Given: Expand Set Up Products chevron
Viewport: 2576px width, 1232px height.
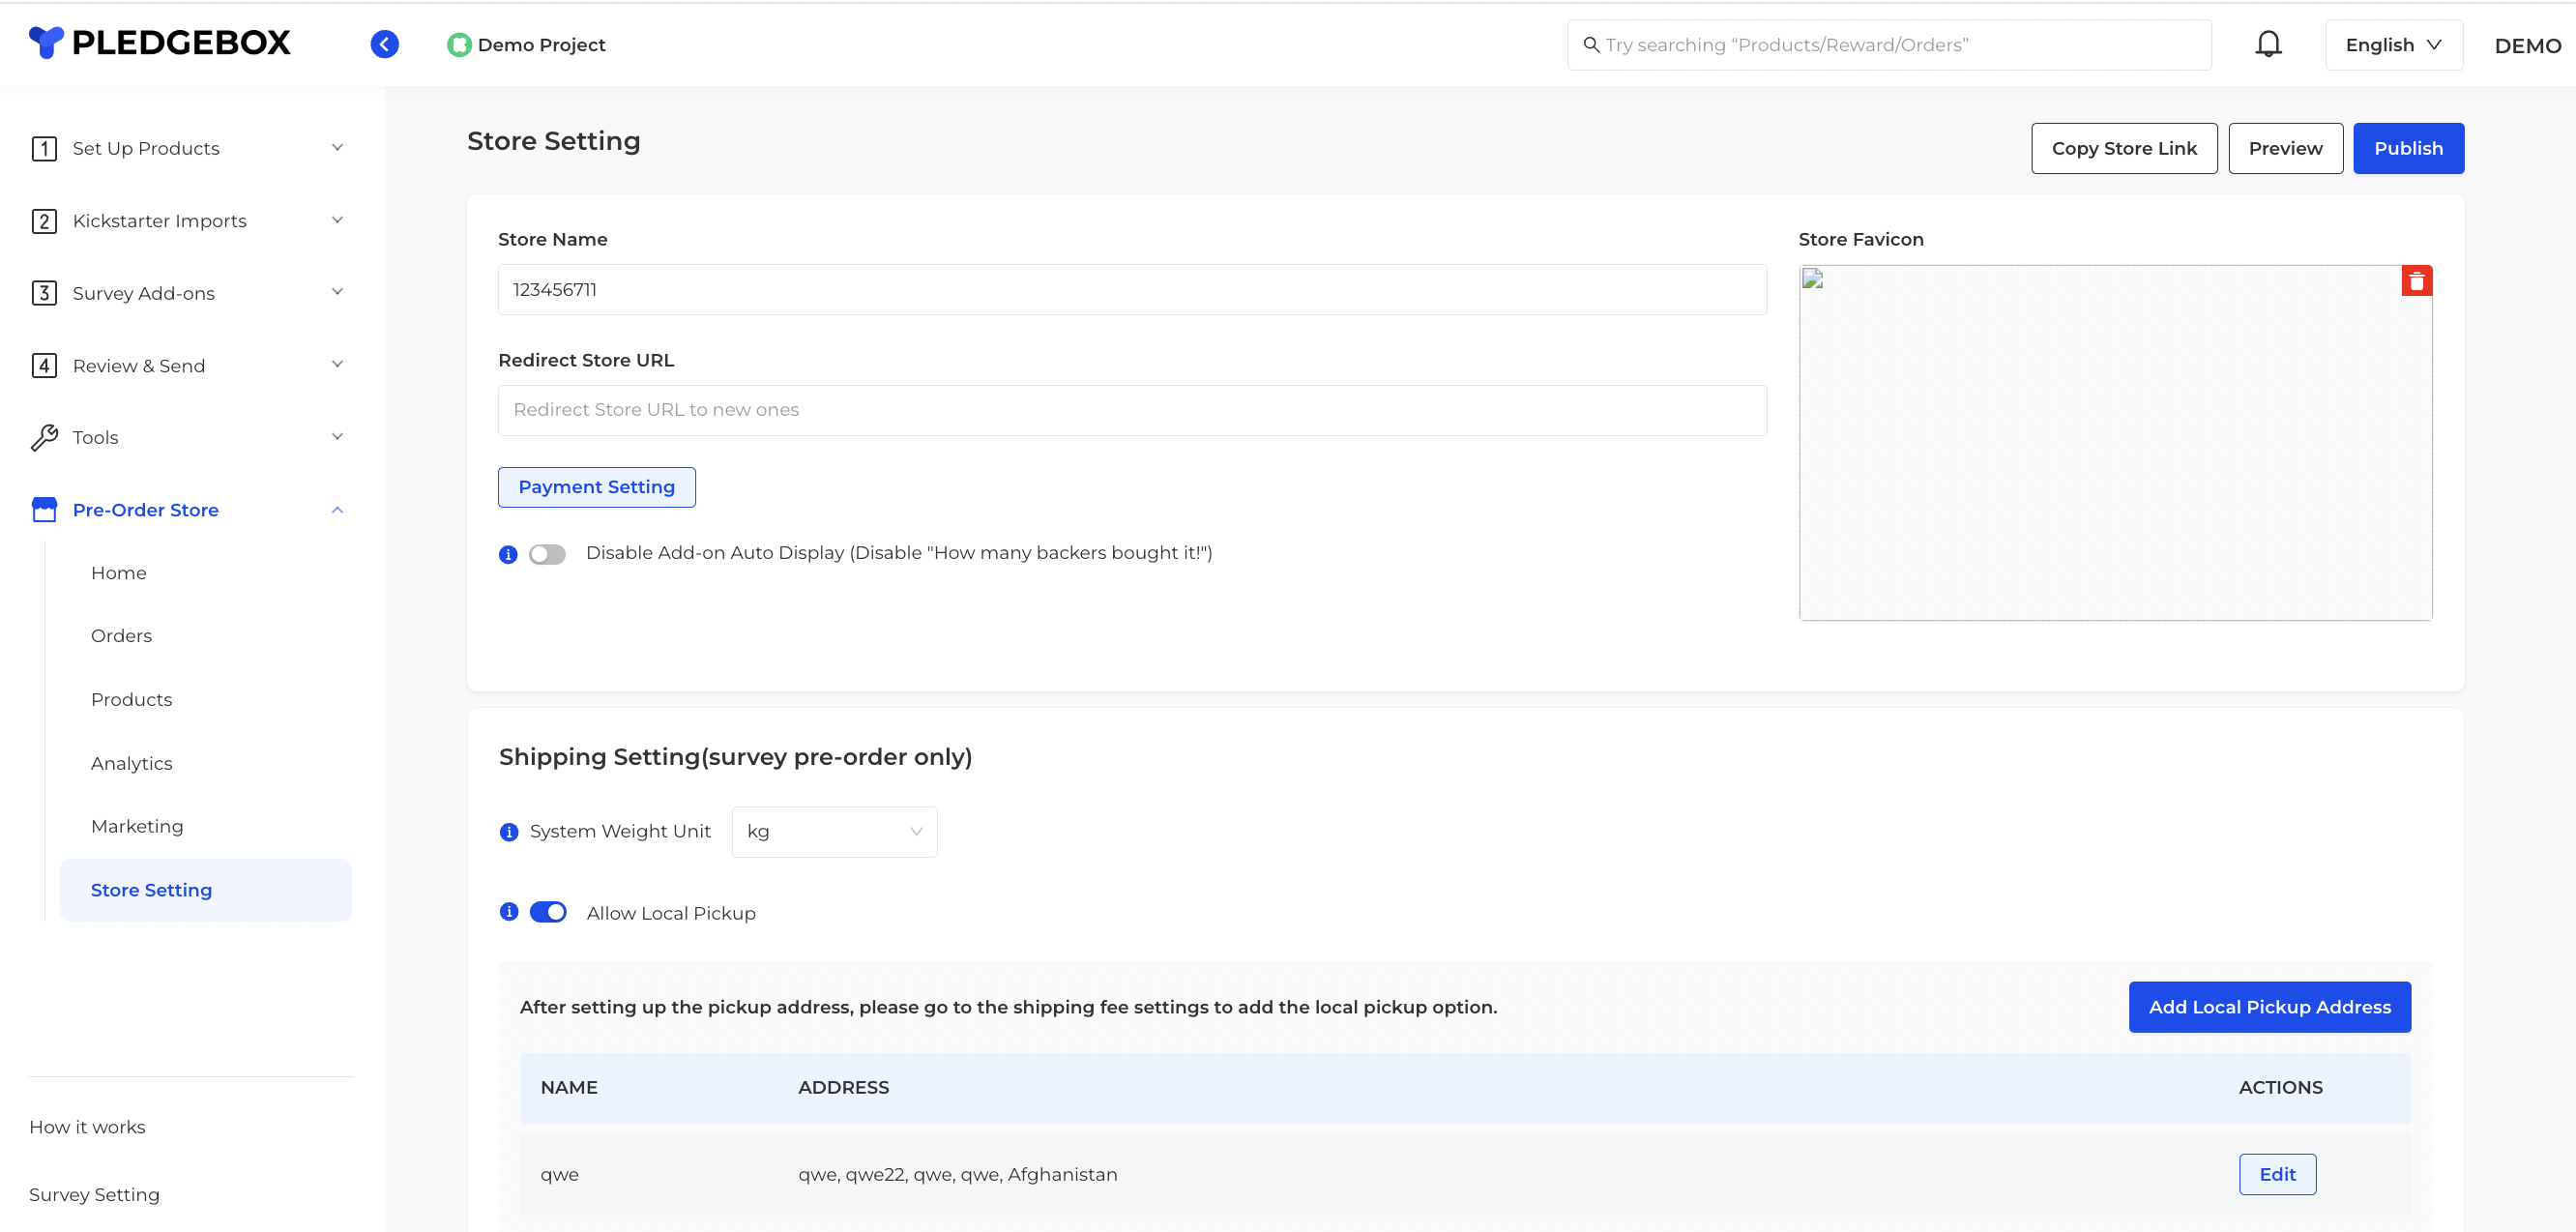Looking at the screenshot, I should pos(337,148).
